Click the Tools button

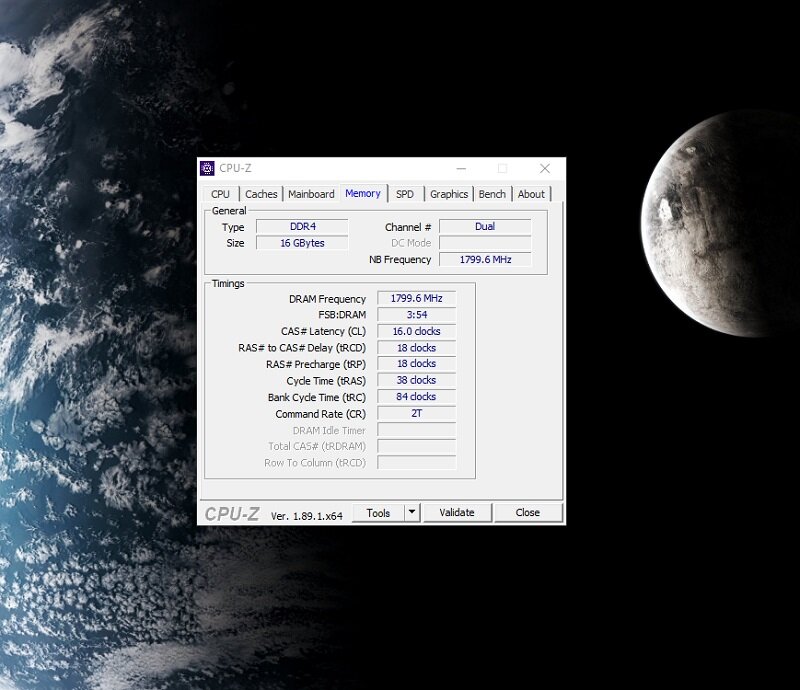tap(378, 513)
